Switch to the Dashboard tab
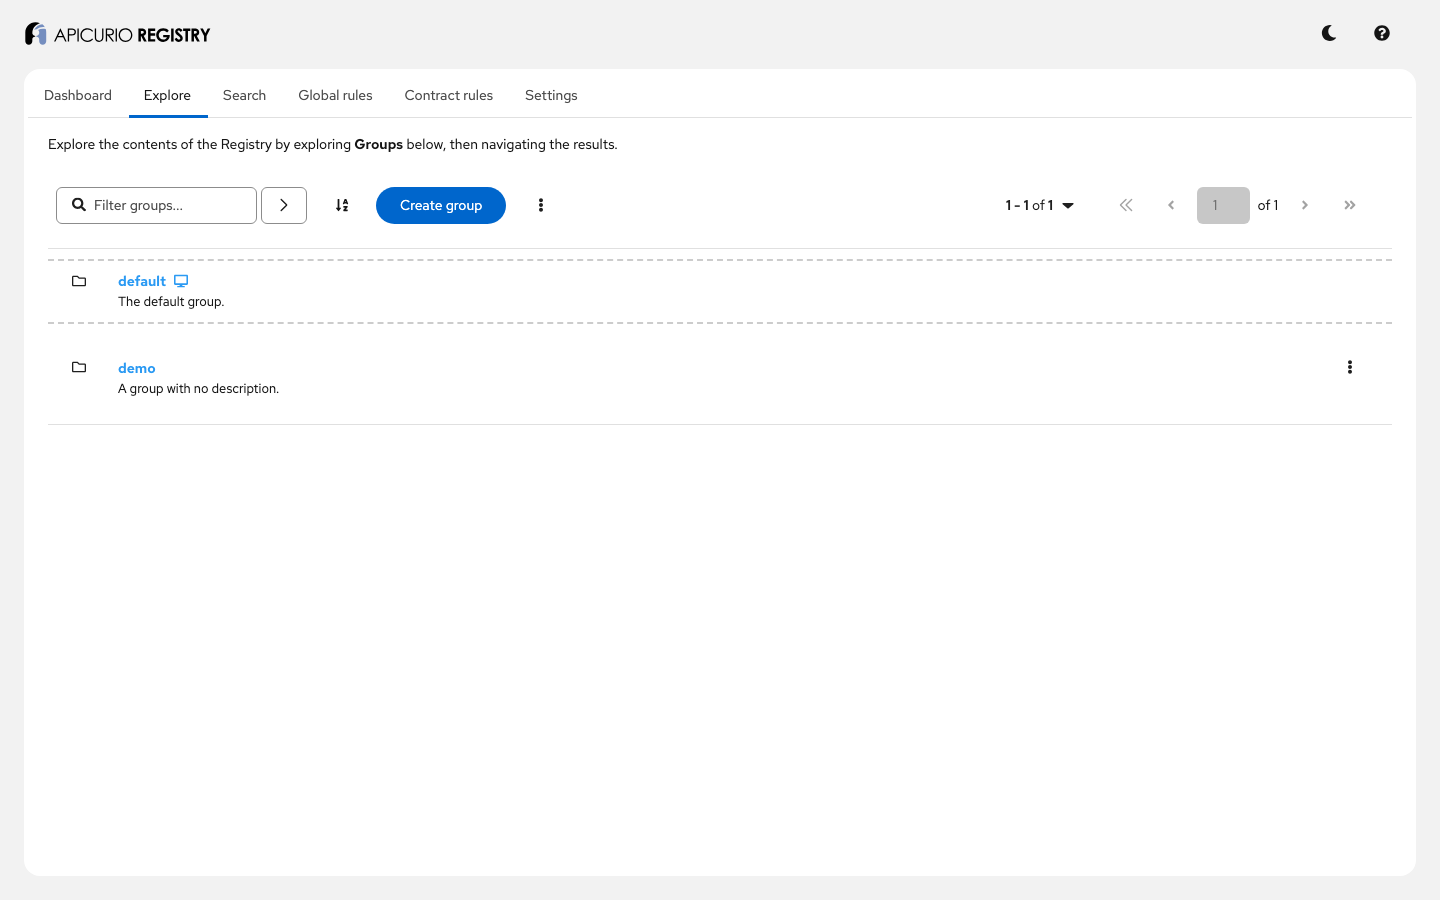This screenshot has height=900, width=1440. coord(78,95)
